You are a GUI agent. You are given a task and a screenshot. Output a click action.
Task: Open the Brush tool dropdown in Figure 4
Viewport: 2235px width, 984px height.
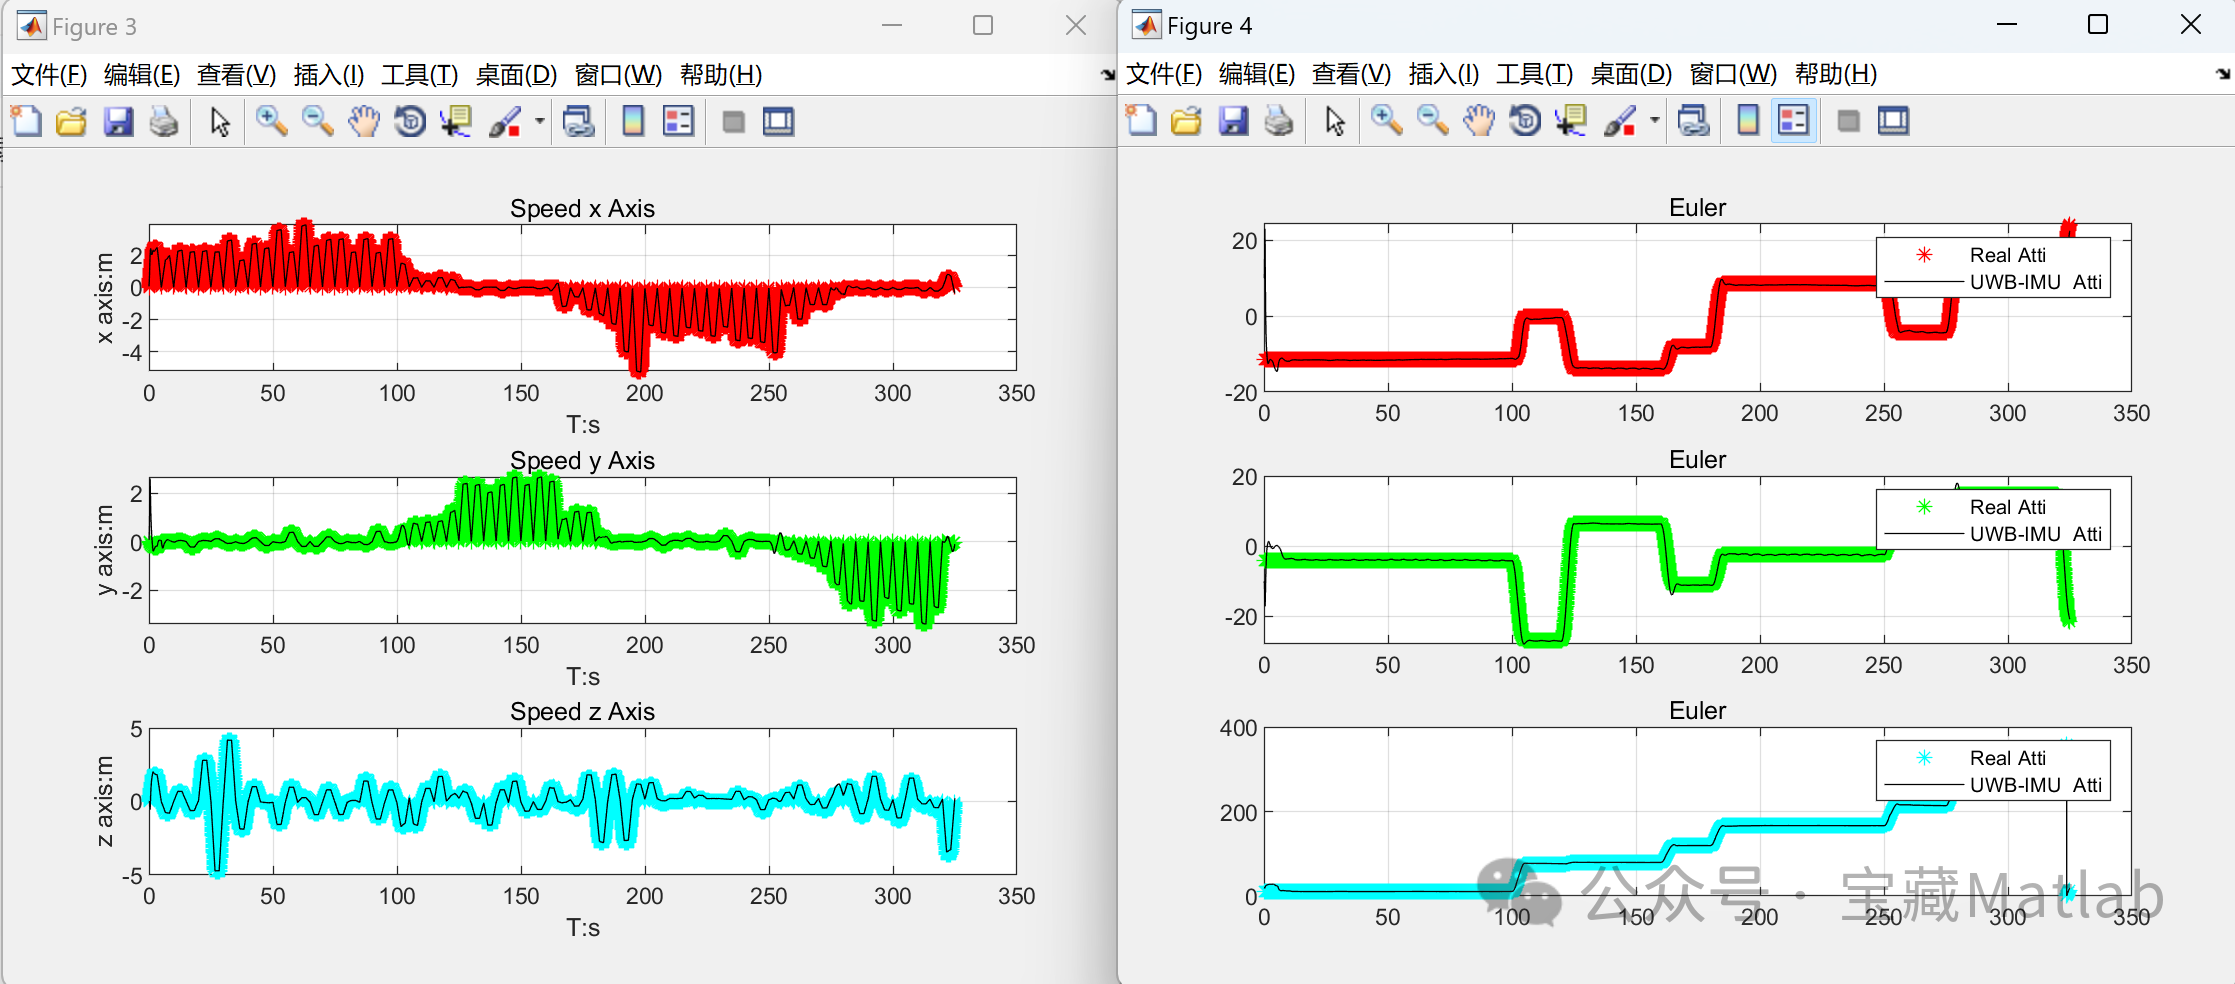[1652, 121]
